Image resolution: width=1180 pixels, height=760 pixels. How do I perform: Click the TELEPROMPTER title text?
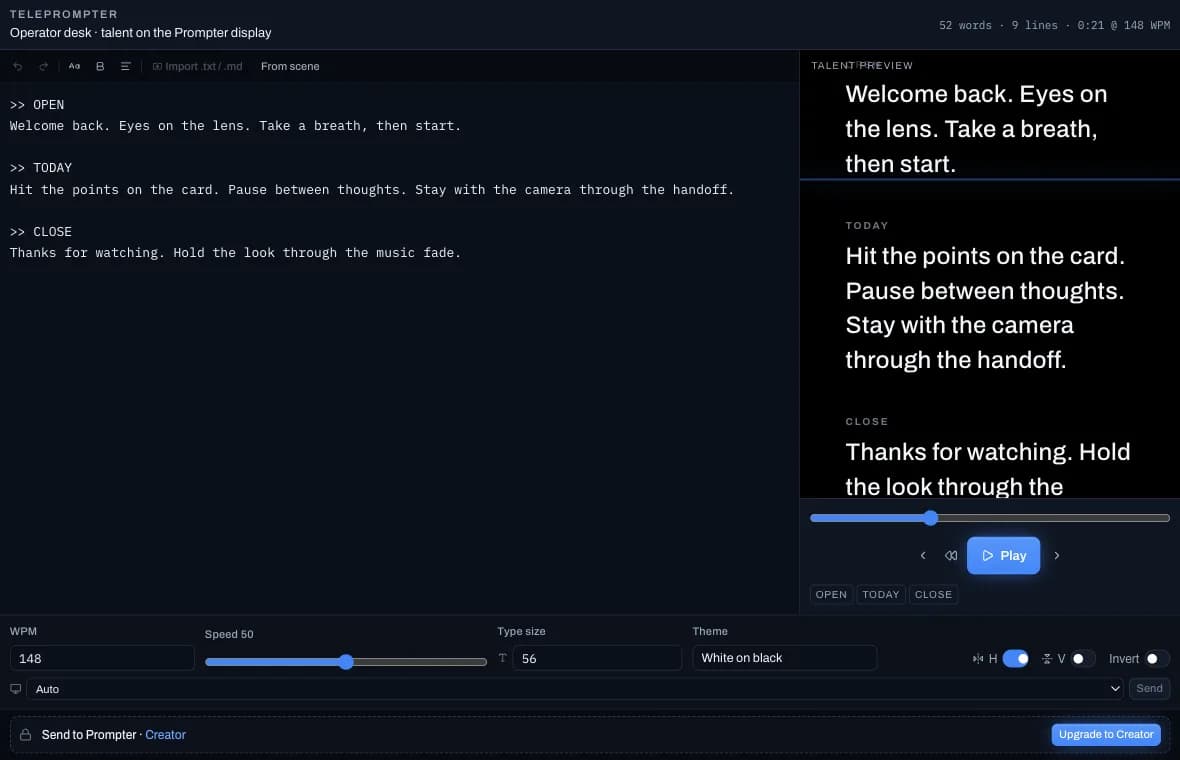tap(64, 14)
